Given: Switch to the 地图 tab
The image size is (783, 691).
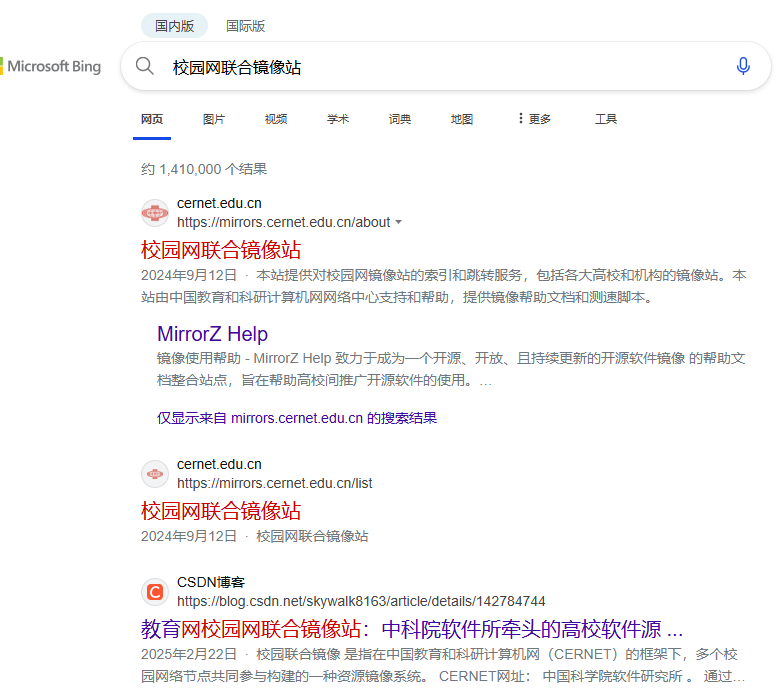Looking at the screenshot, I should coord(461,119).
